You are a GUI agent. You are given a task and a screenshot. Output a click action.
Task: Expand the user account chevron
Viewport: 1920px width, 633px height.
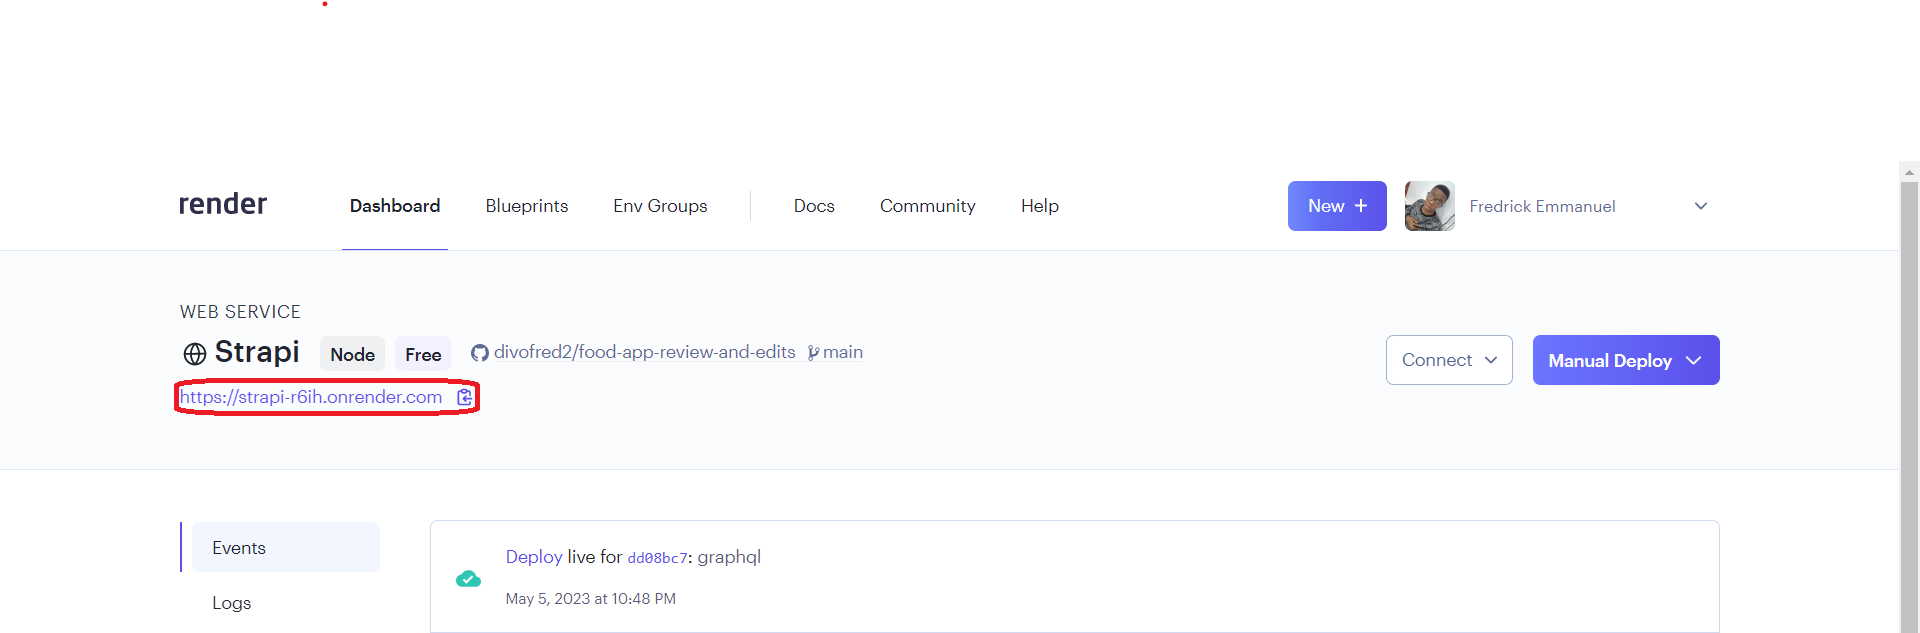[x=1701, y=206]
